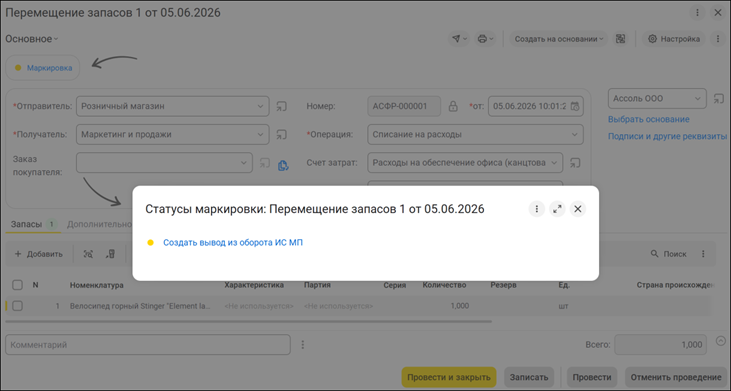Check the row 1 Велосипед горный checkbox
The width and height of the screenshot is (731, 391).
pos(17,306)
